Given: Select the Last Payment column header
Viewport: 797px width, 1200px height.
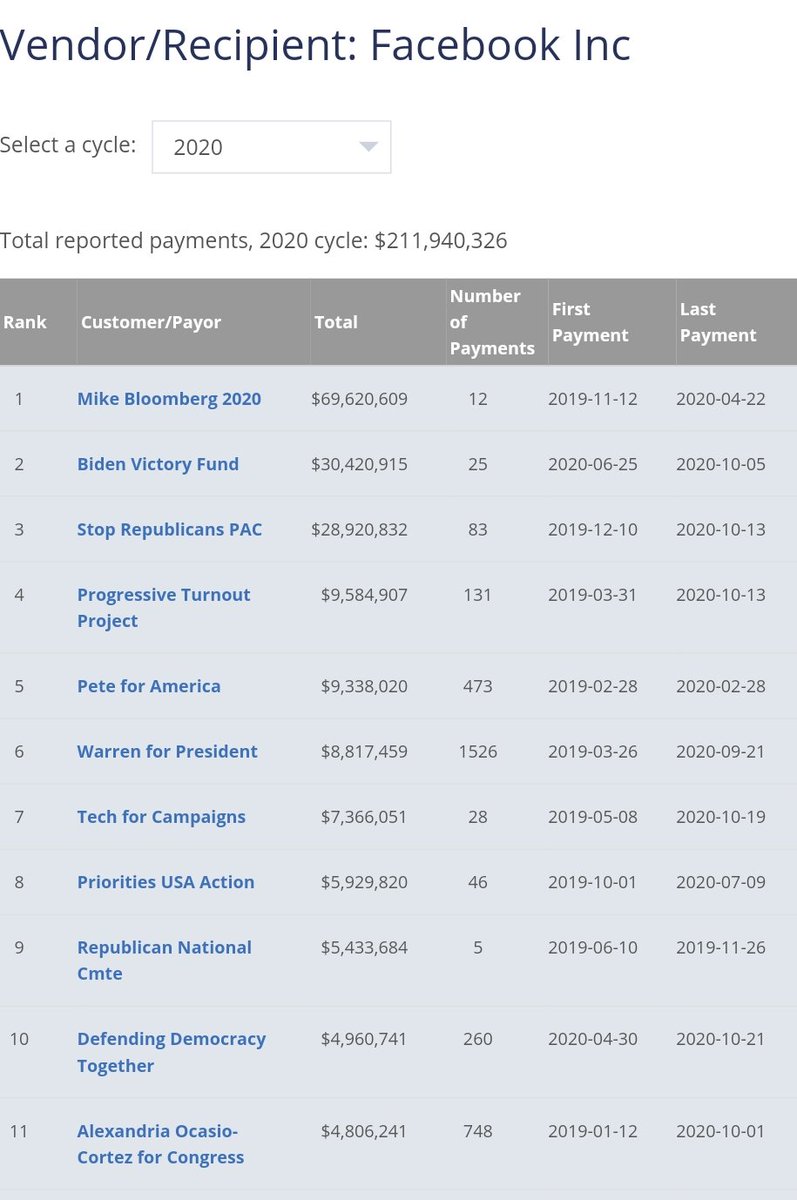Looking at the screenshot, I should [736, 322].
